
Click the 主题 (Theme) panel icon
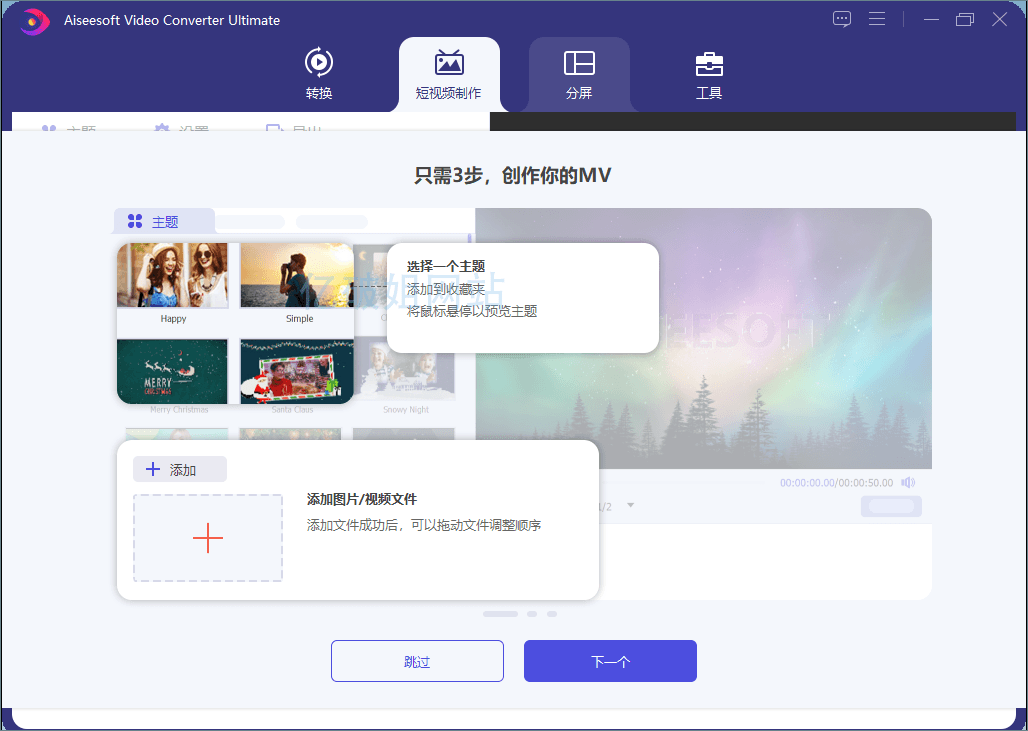pos(134,220)
